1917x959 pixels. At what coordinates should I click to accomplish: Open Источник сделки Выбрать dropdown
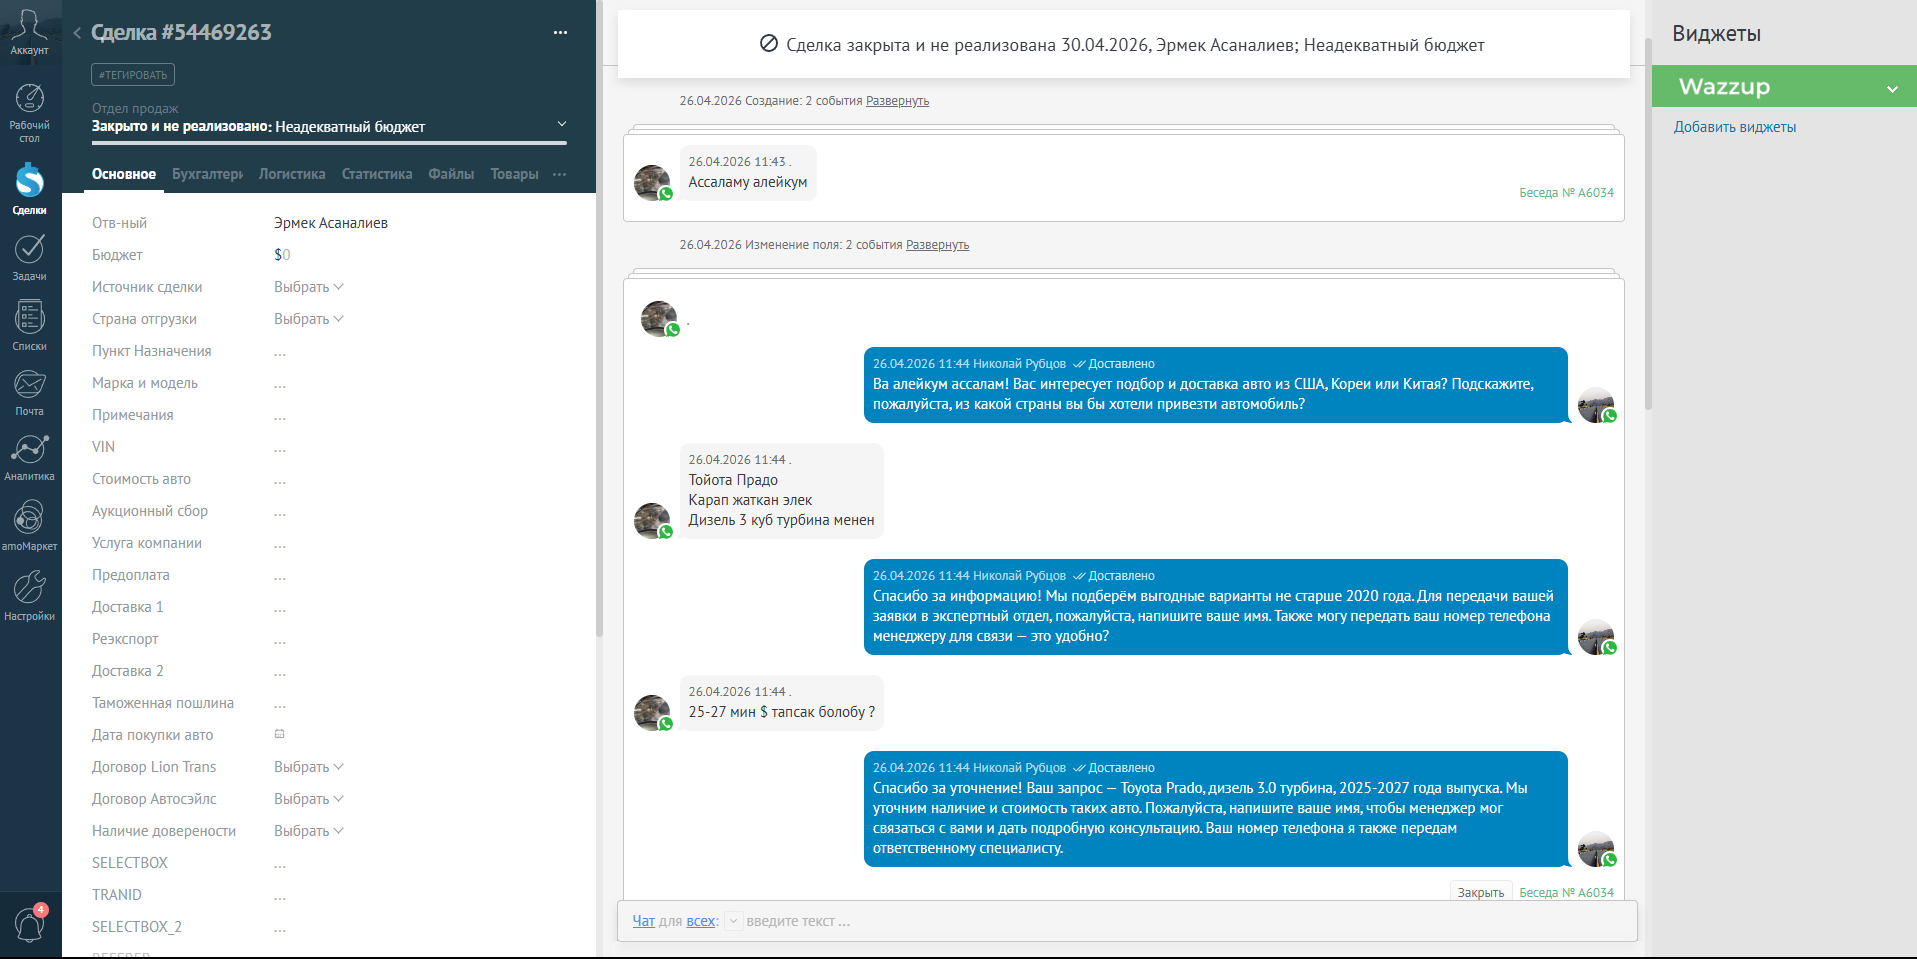(x=308, y=287)
